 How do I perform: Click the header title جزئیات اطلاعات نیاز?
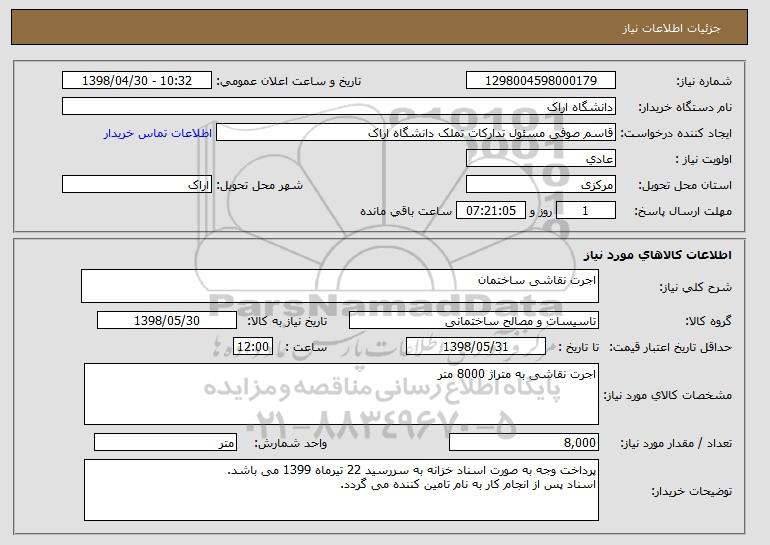click(x=671, y=28)
